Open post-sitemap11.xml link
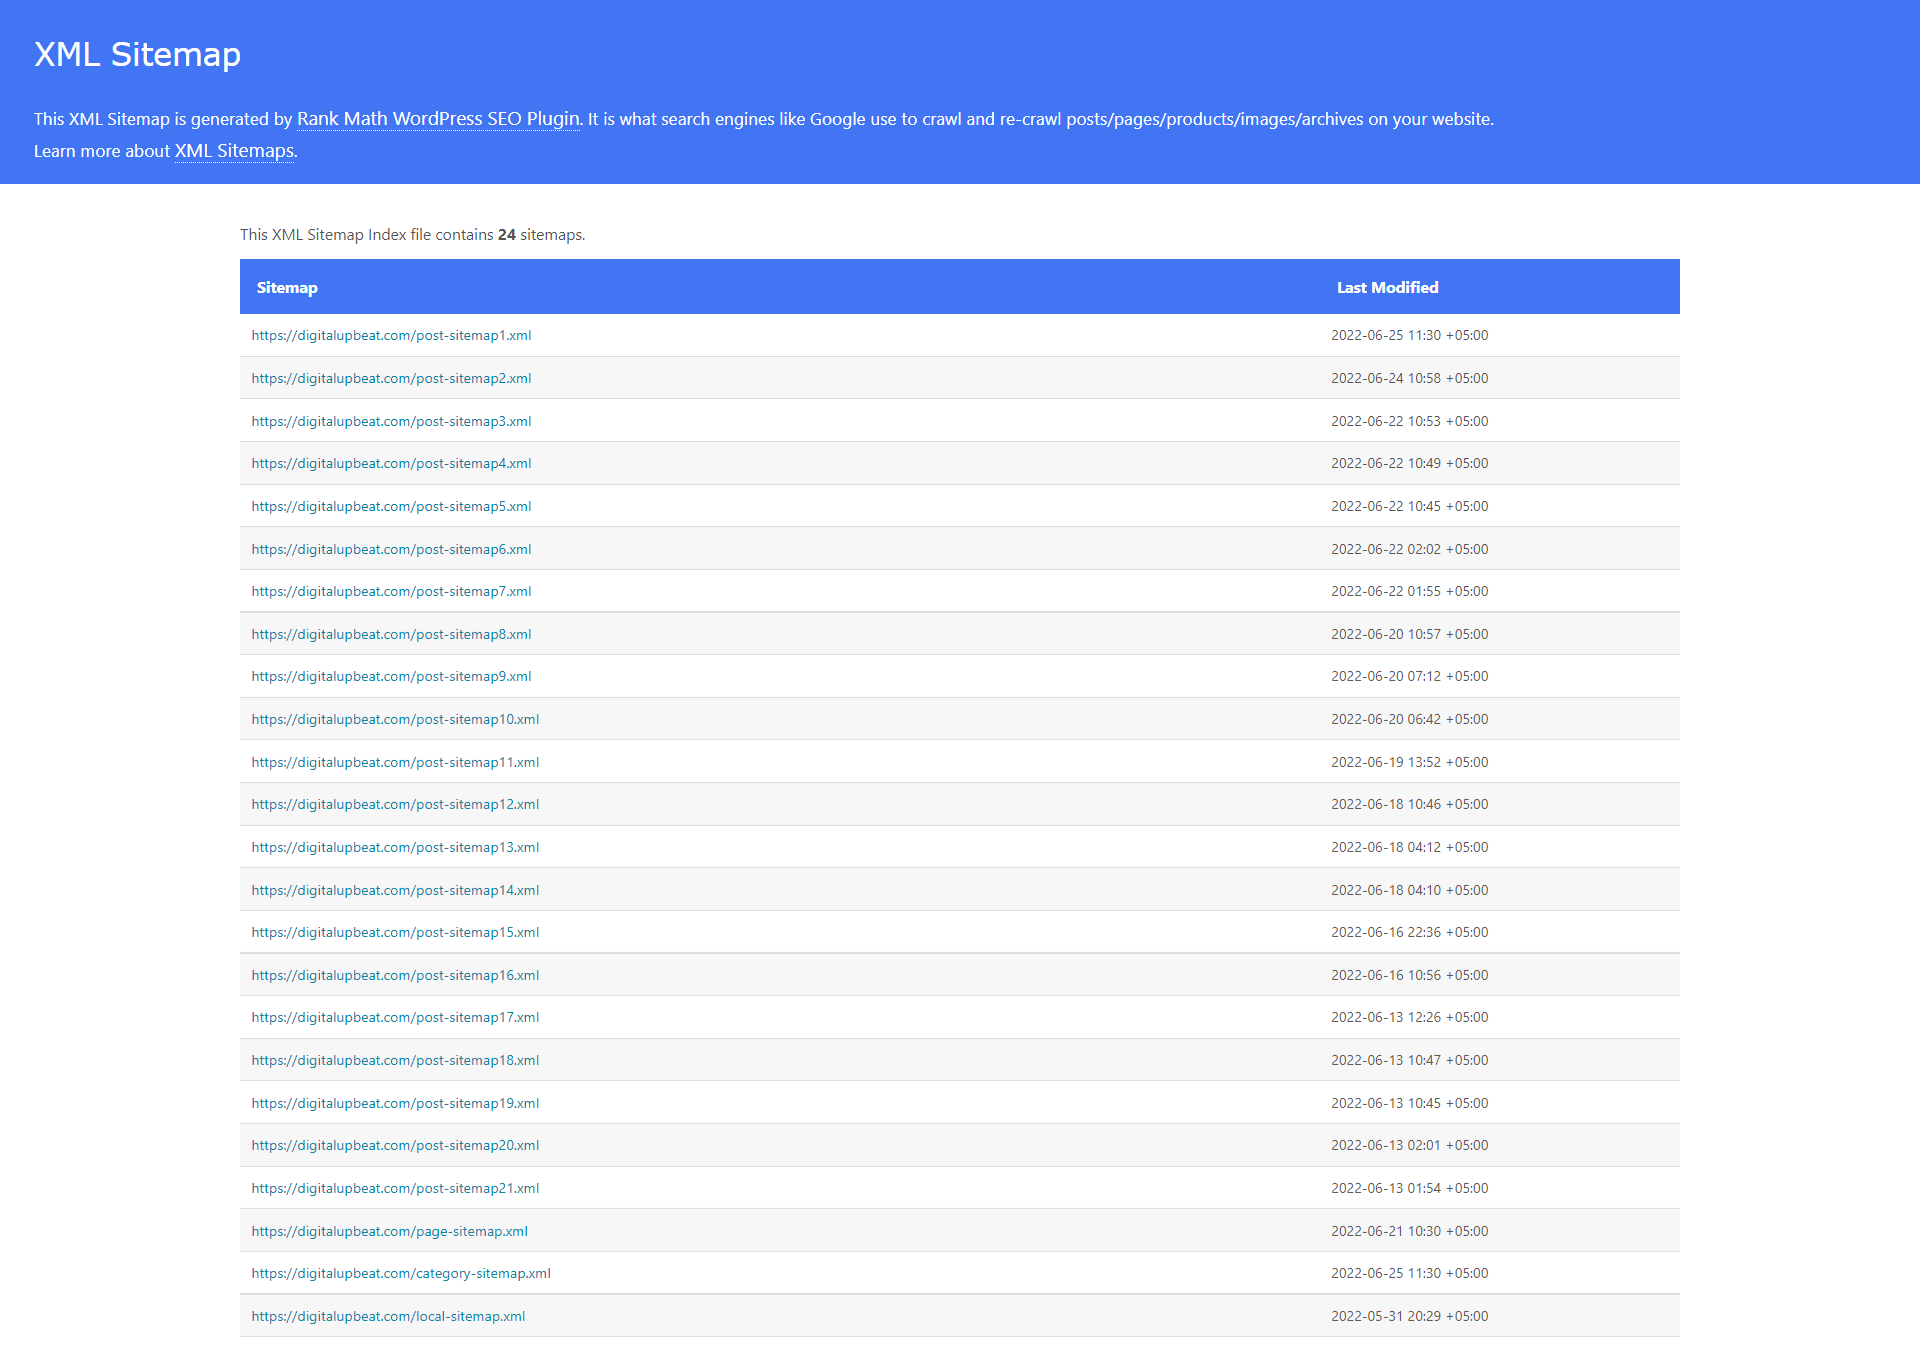This screenshot has width=1920, height=1359. pyautogui.click(x=395, y=762)
